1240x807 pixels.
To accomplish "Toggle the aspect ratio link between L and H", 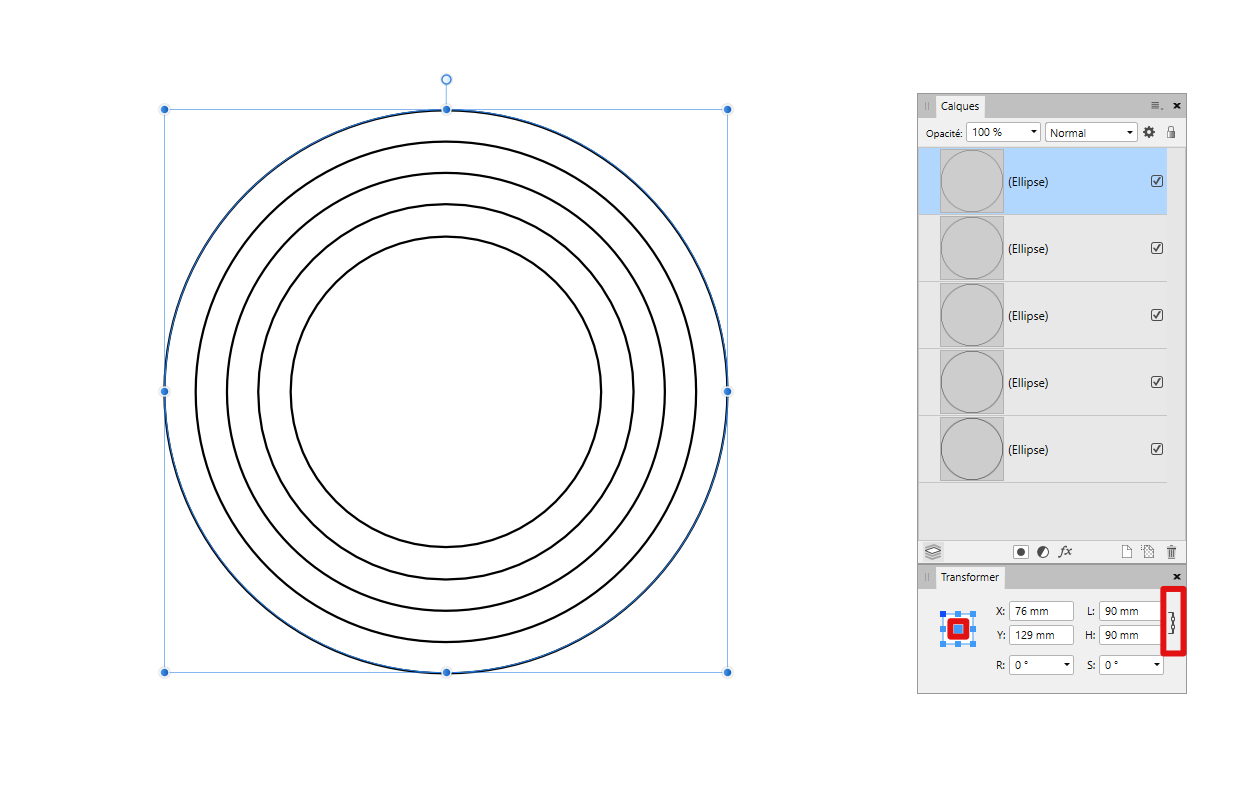I will 1172,622.
